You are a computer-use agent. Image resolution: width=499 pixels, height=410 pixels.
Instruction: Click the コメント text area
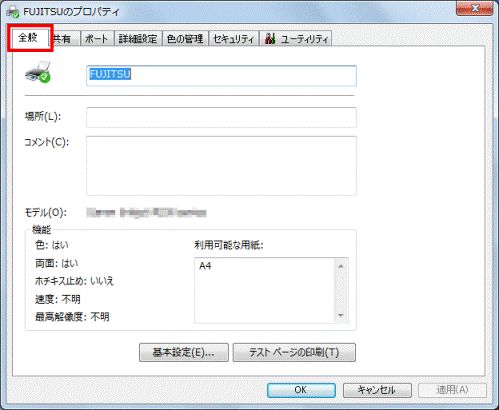(x=221, y=166)
